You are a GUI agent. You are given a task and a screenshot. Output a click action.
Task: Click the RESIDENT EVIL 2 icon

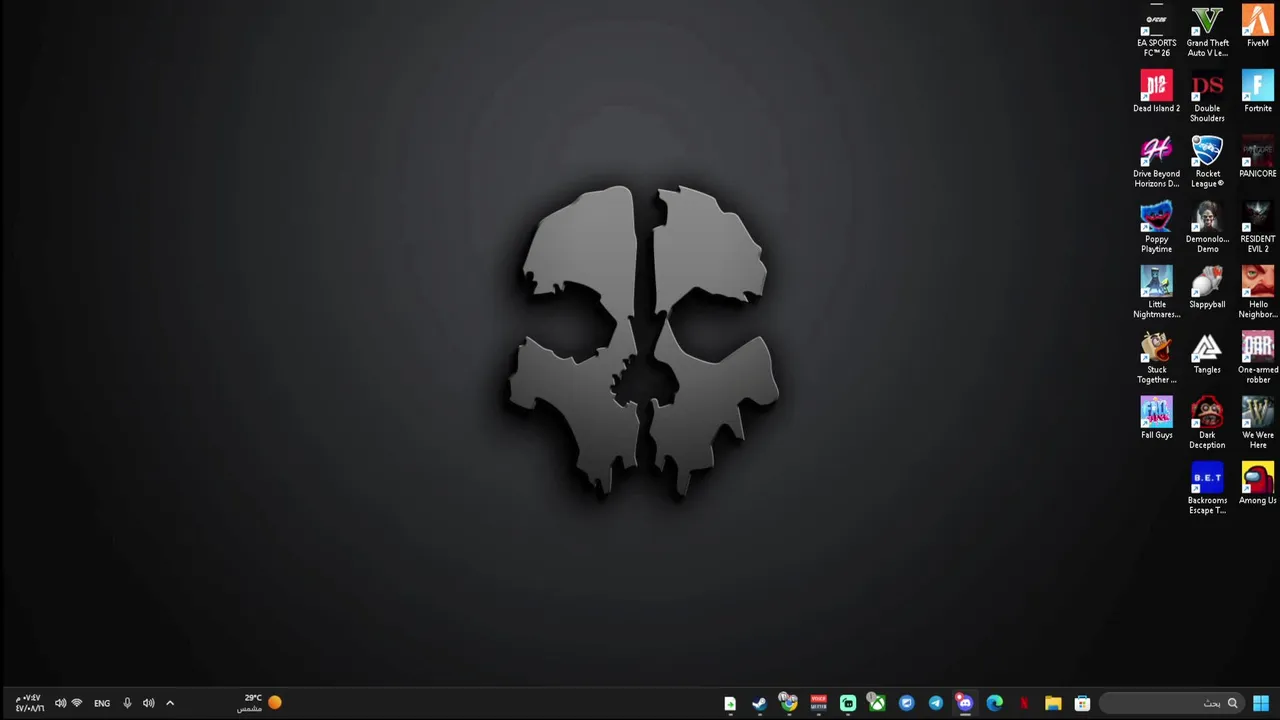[x=1258, y=227]
